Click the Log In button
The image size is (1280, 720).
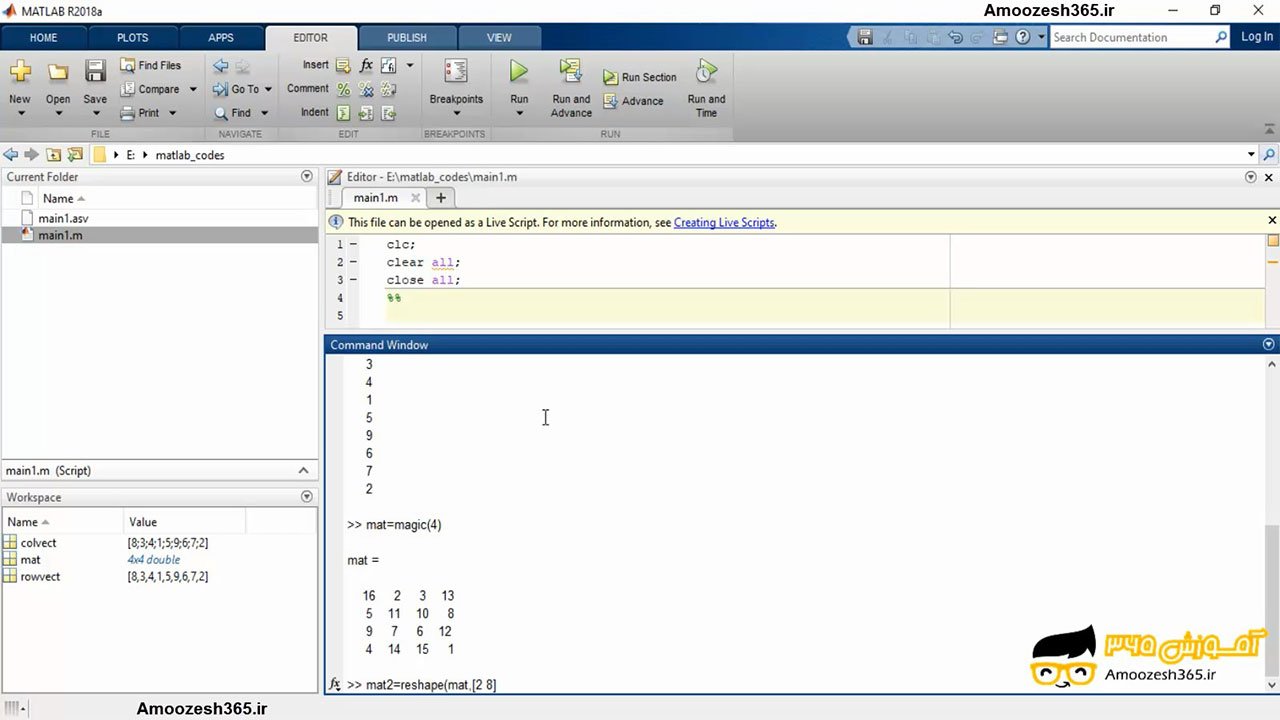click(1257, 37)
